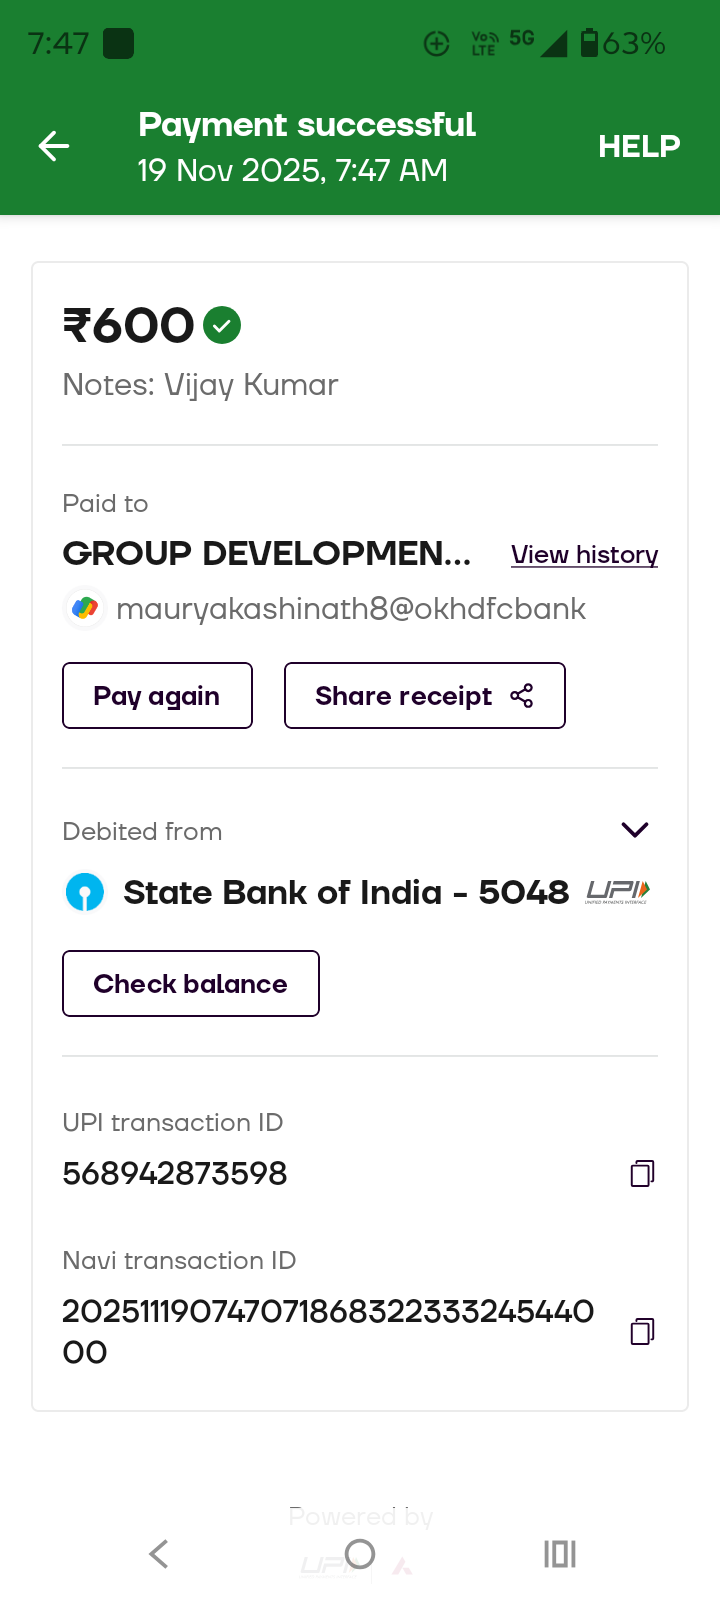Open View history link
This screenshot has height=1600, width=720.
[x=584, y=555]
